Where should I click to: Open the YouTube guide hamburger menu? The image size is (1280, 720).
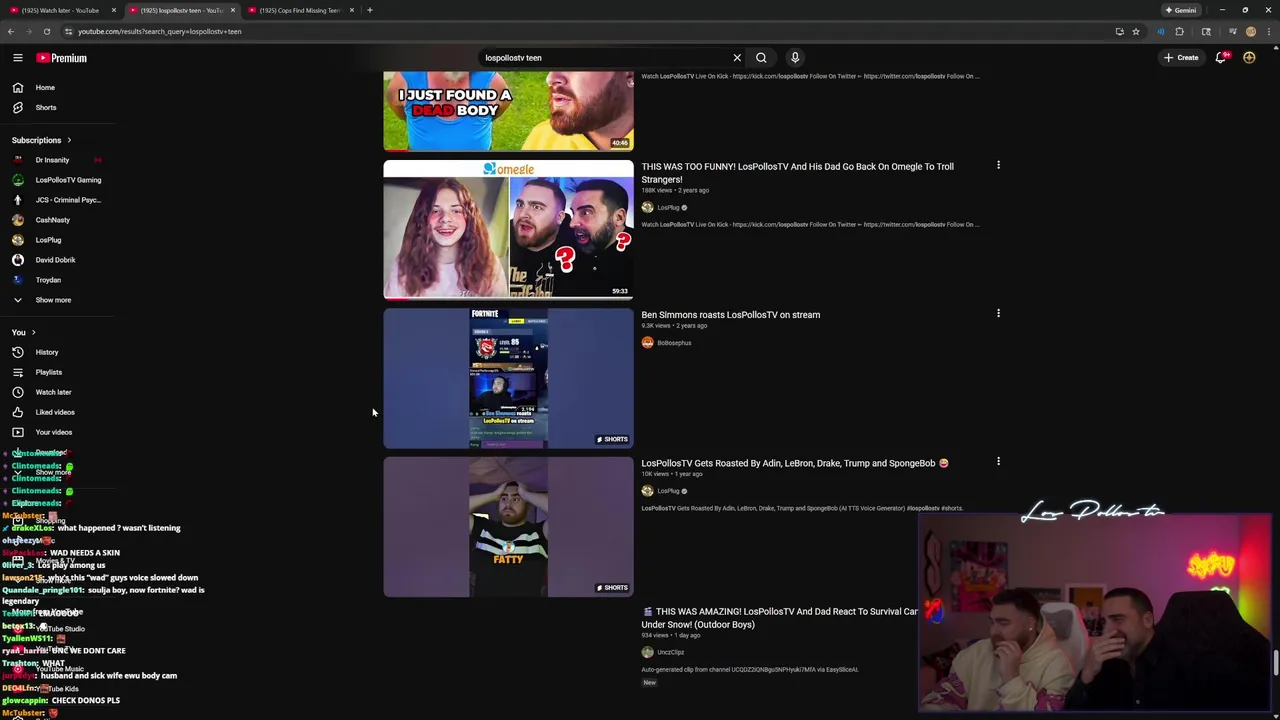click(x=17, y=58)
